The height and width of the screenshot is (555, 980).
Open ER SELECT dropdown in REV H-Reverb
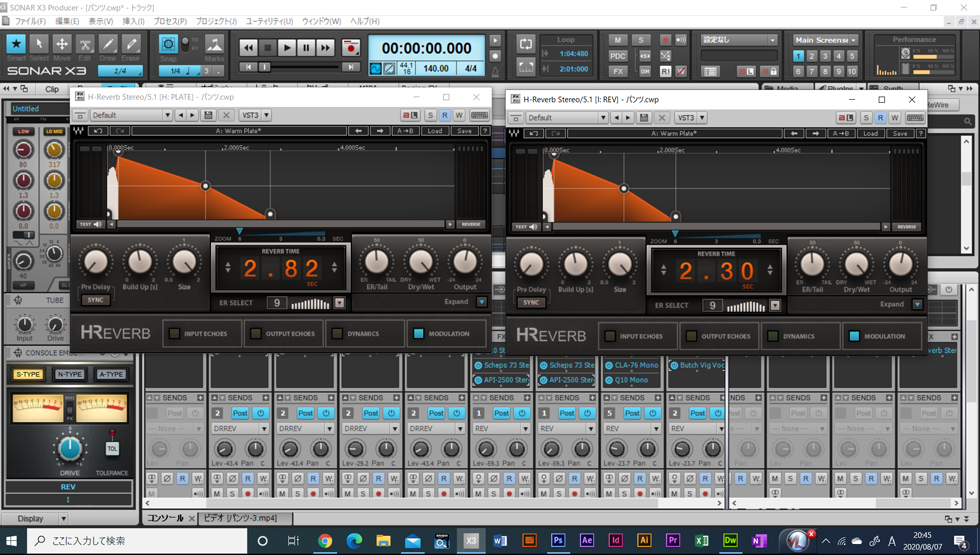[775, 306]
